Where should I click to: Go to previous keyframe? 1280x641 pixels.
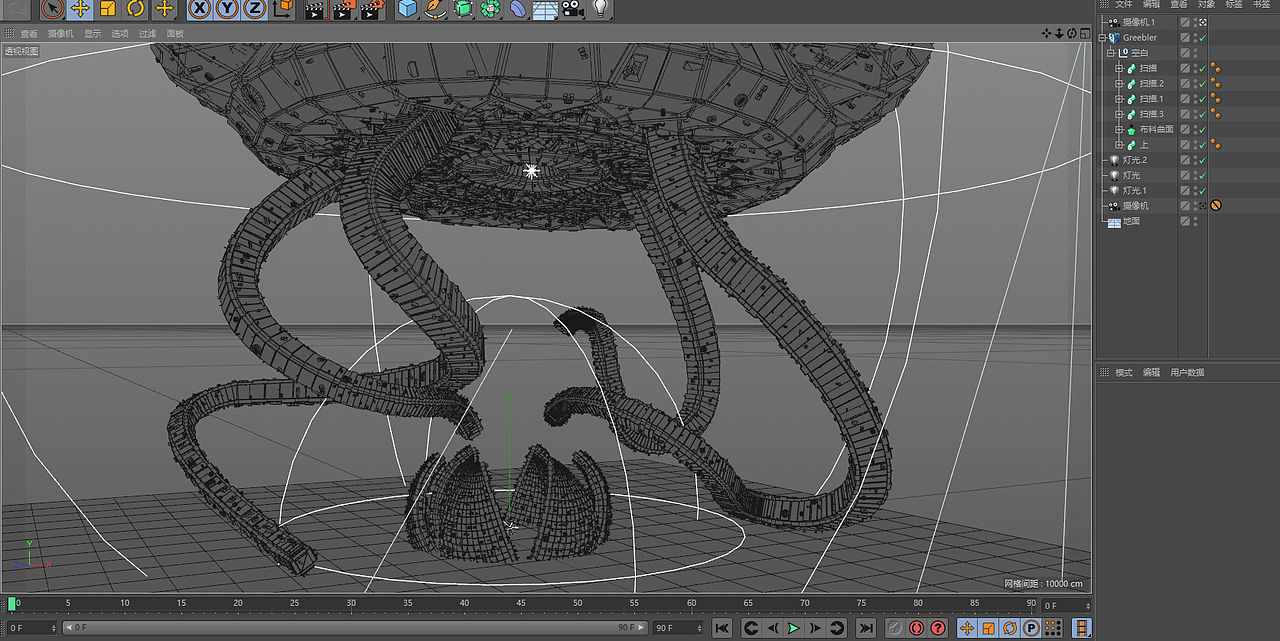(x=750, y=628)
